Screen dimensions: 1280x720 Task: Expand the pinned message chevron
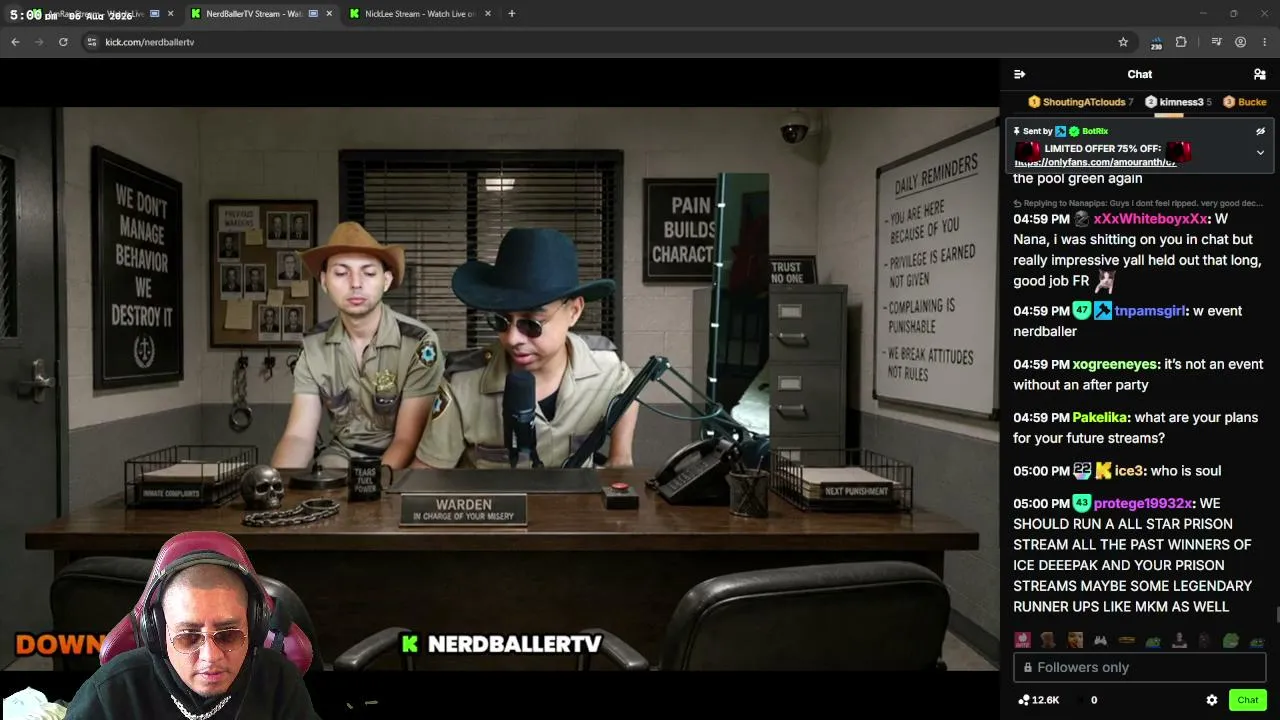(x=1260, y=153)
